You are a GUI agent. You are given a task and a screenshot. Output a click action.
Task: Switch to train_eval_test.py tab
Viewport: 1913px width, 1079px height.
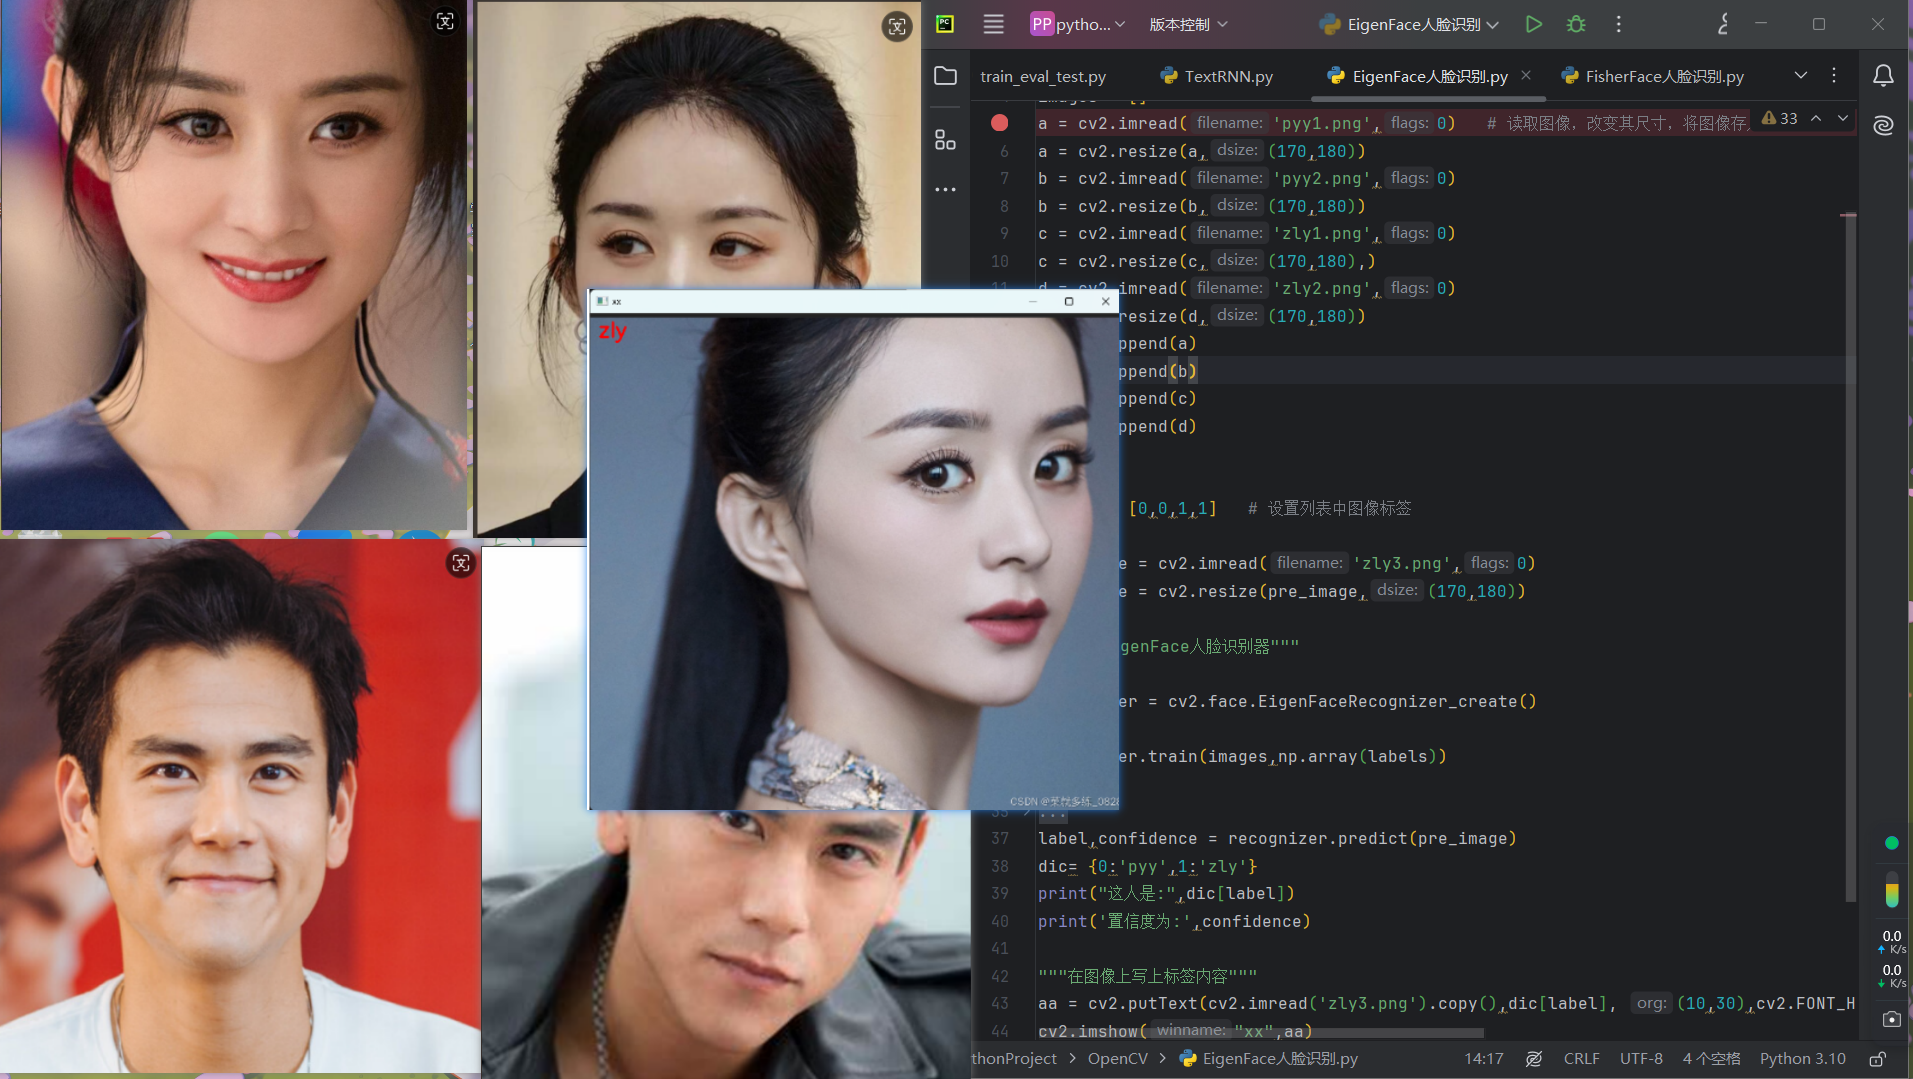click(x=1043, y=76)
